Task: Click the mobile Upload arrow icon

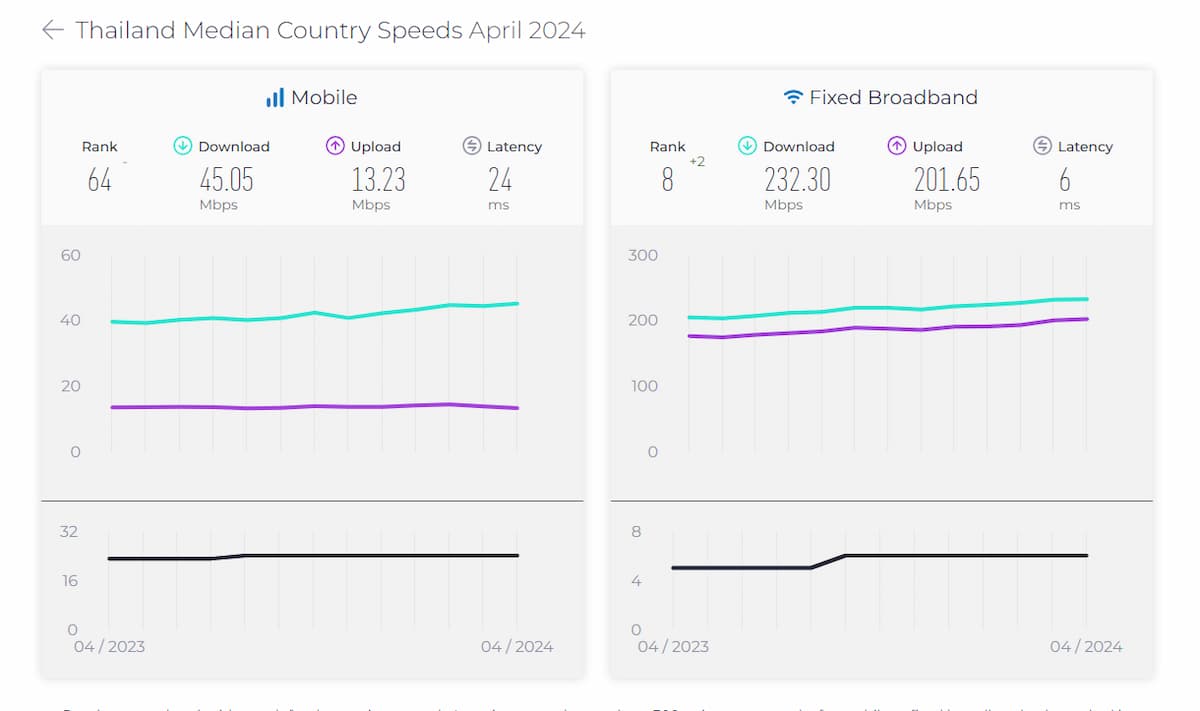Action: click(x=335, y=146)
